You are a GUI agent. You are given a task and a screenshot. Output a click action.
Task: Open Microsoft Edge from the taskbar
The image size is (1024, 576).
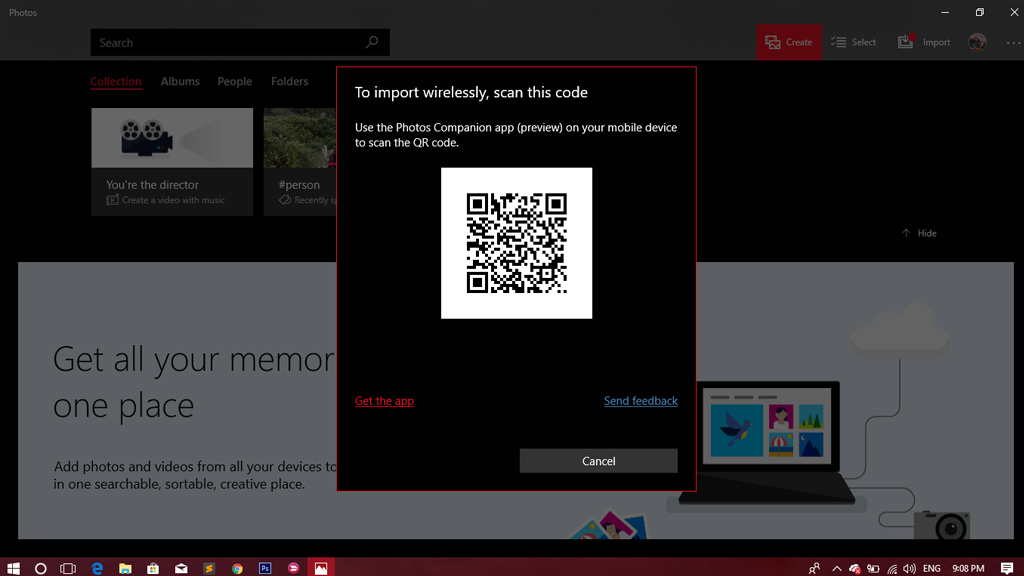97,568
